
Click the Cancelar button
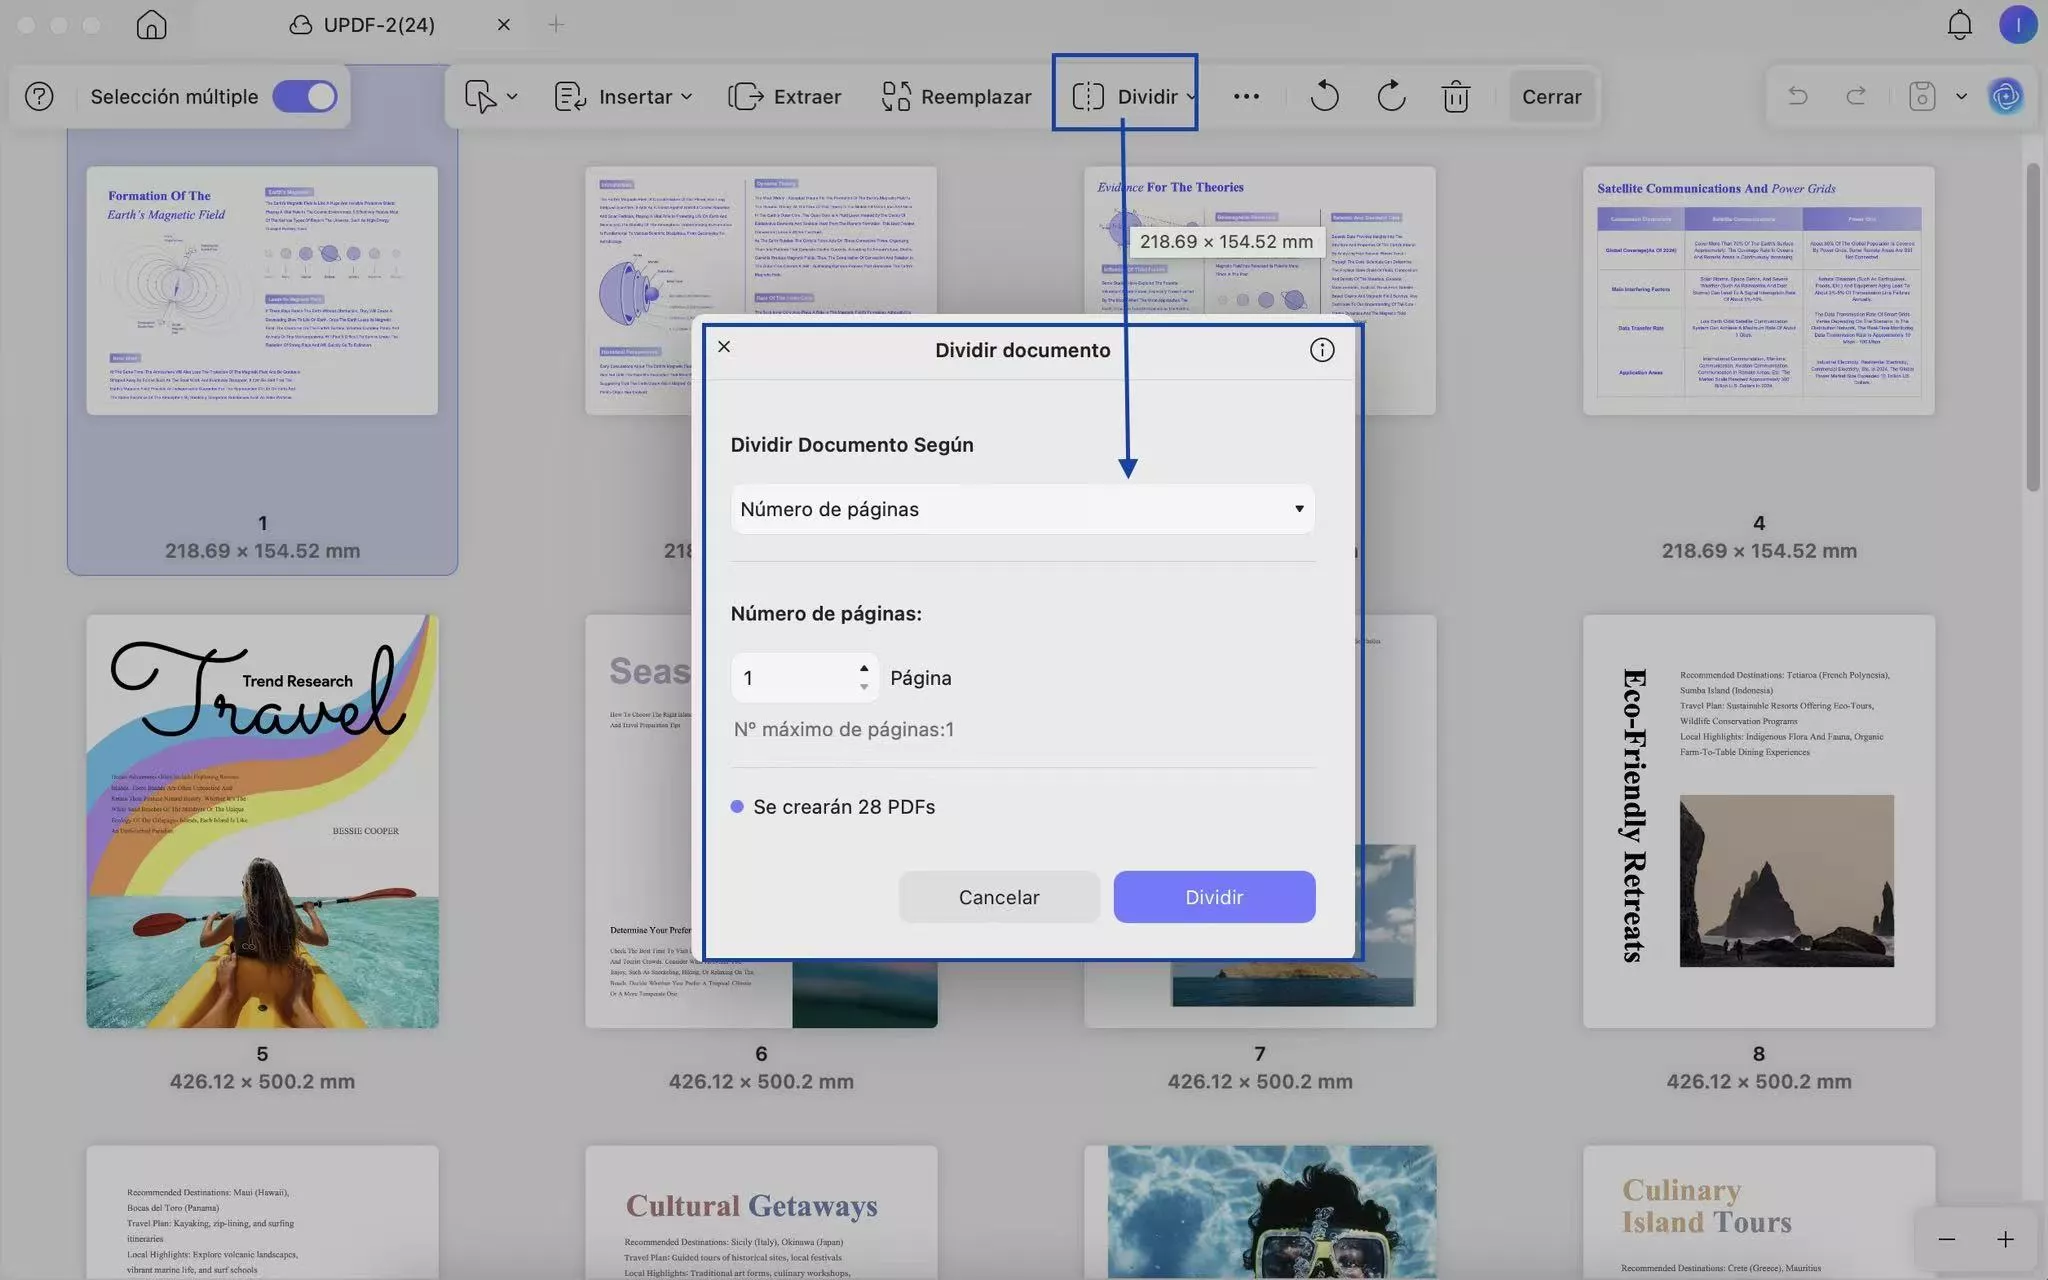pyautogui.click(x=998, y=897)
